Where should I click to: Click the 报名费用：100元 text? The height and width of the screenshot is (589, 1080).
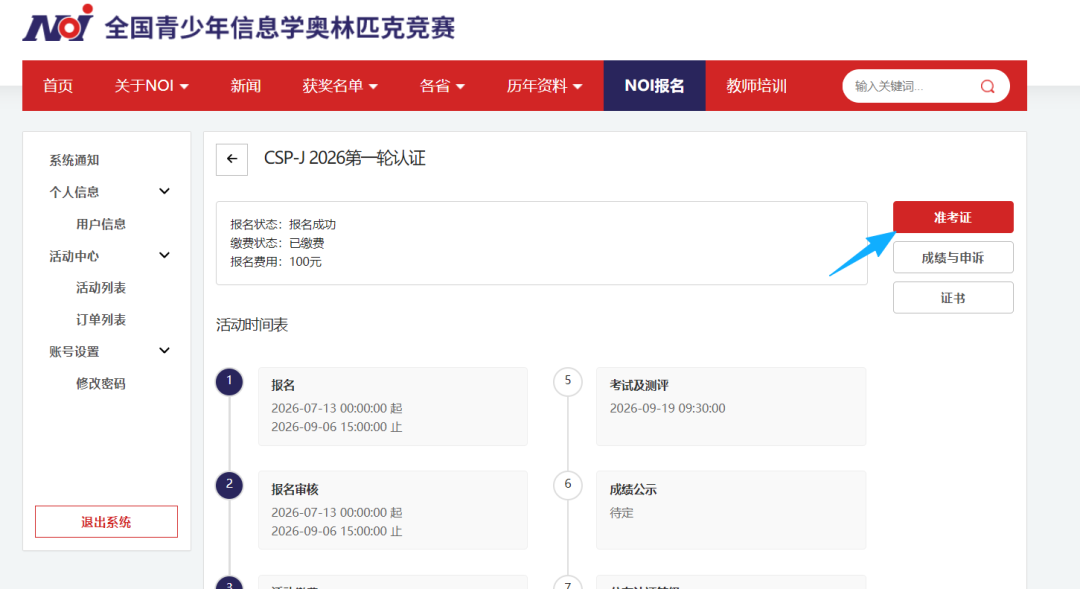[276, 262]
